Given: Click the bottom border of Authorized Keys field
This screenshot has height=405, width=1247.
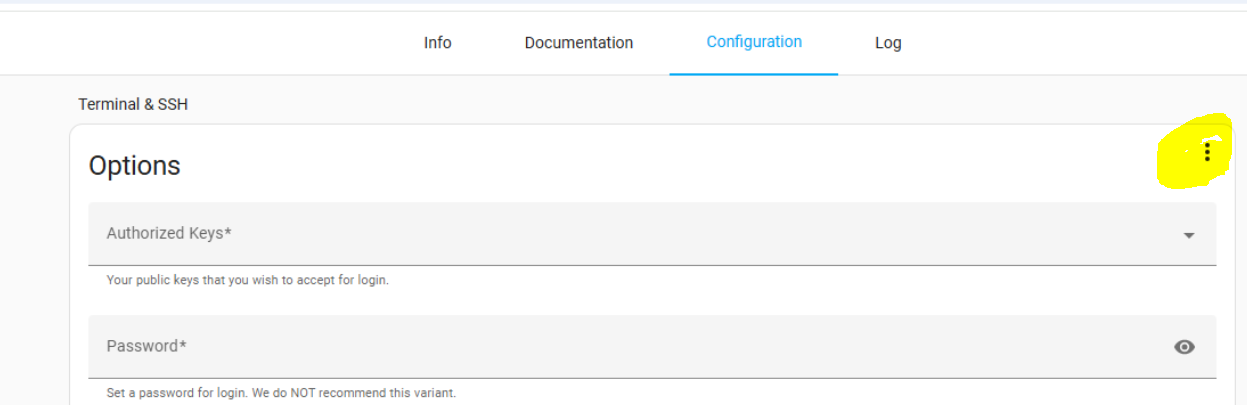Looking at the screenshot, I should (x=652, y=265).
